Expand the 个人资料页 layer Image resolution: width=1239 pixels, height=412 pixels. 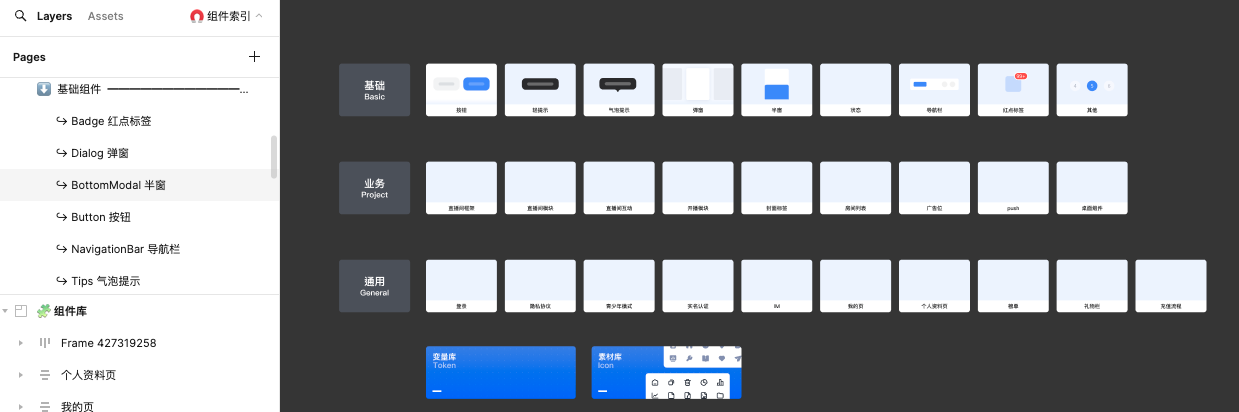pyautogui.click(x=21, y=375)
